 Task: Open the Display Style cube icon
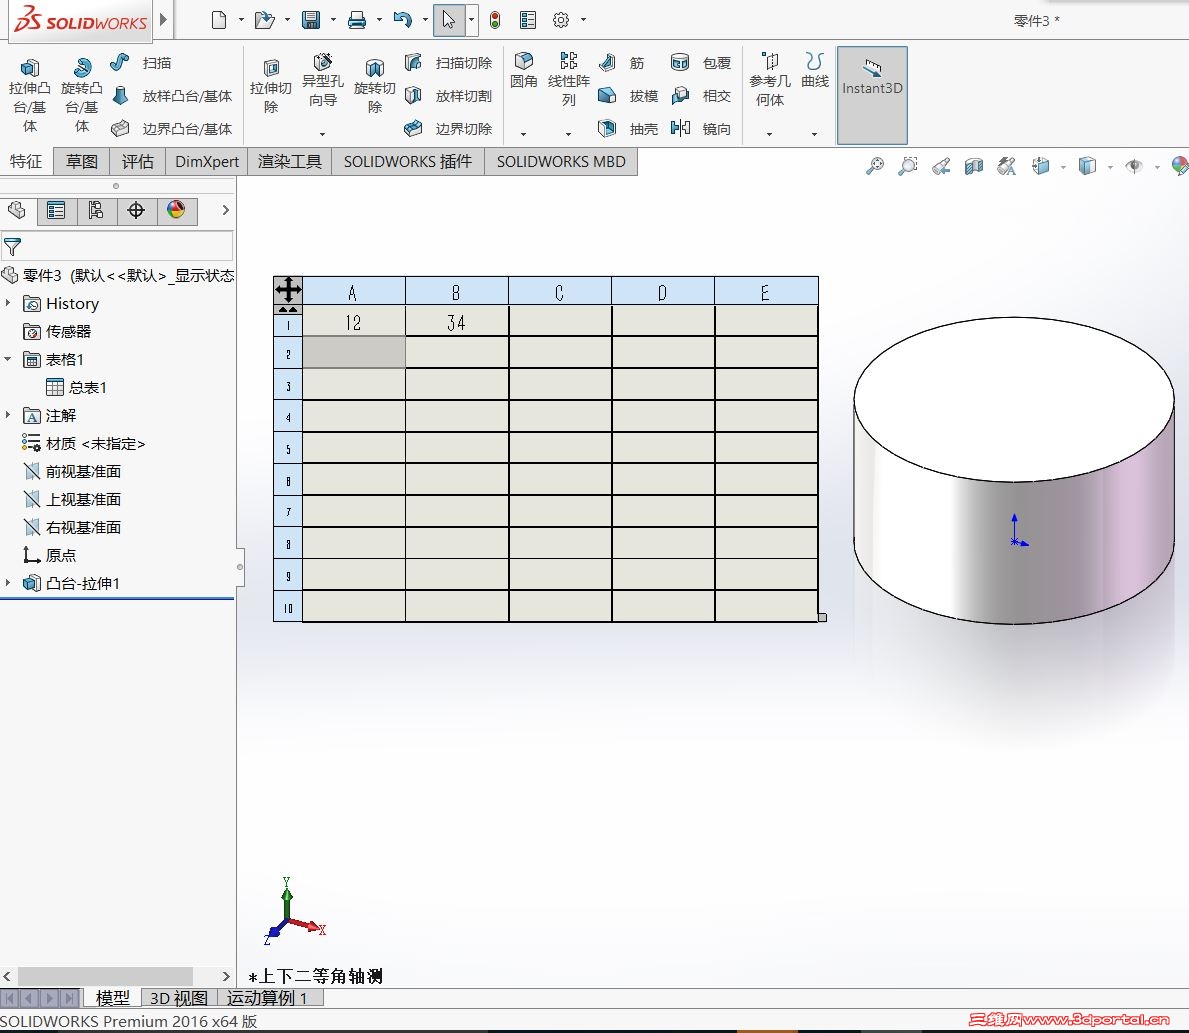[x=1087, y=166]
